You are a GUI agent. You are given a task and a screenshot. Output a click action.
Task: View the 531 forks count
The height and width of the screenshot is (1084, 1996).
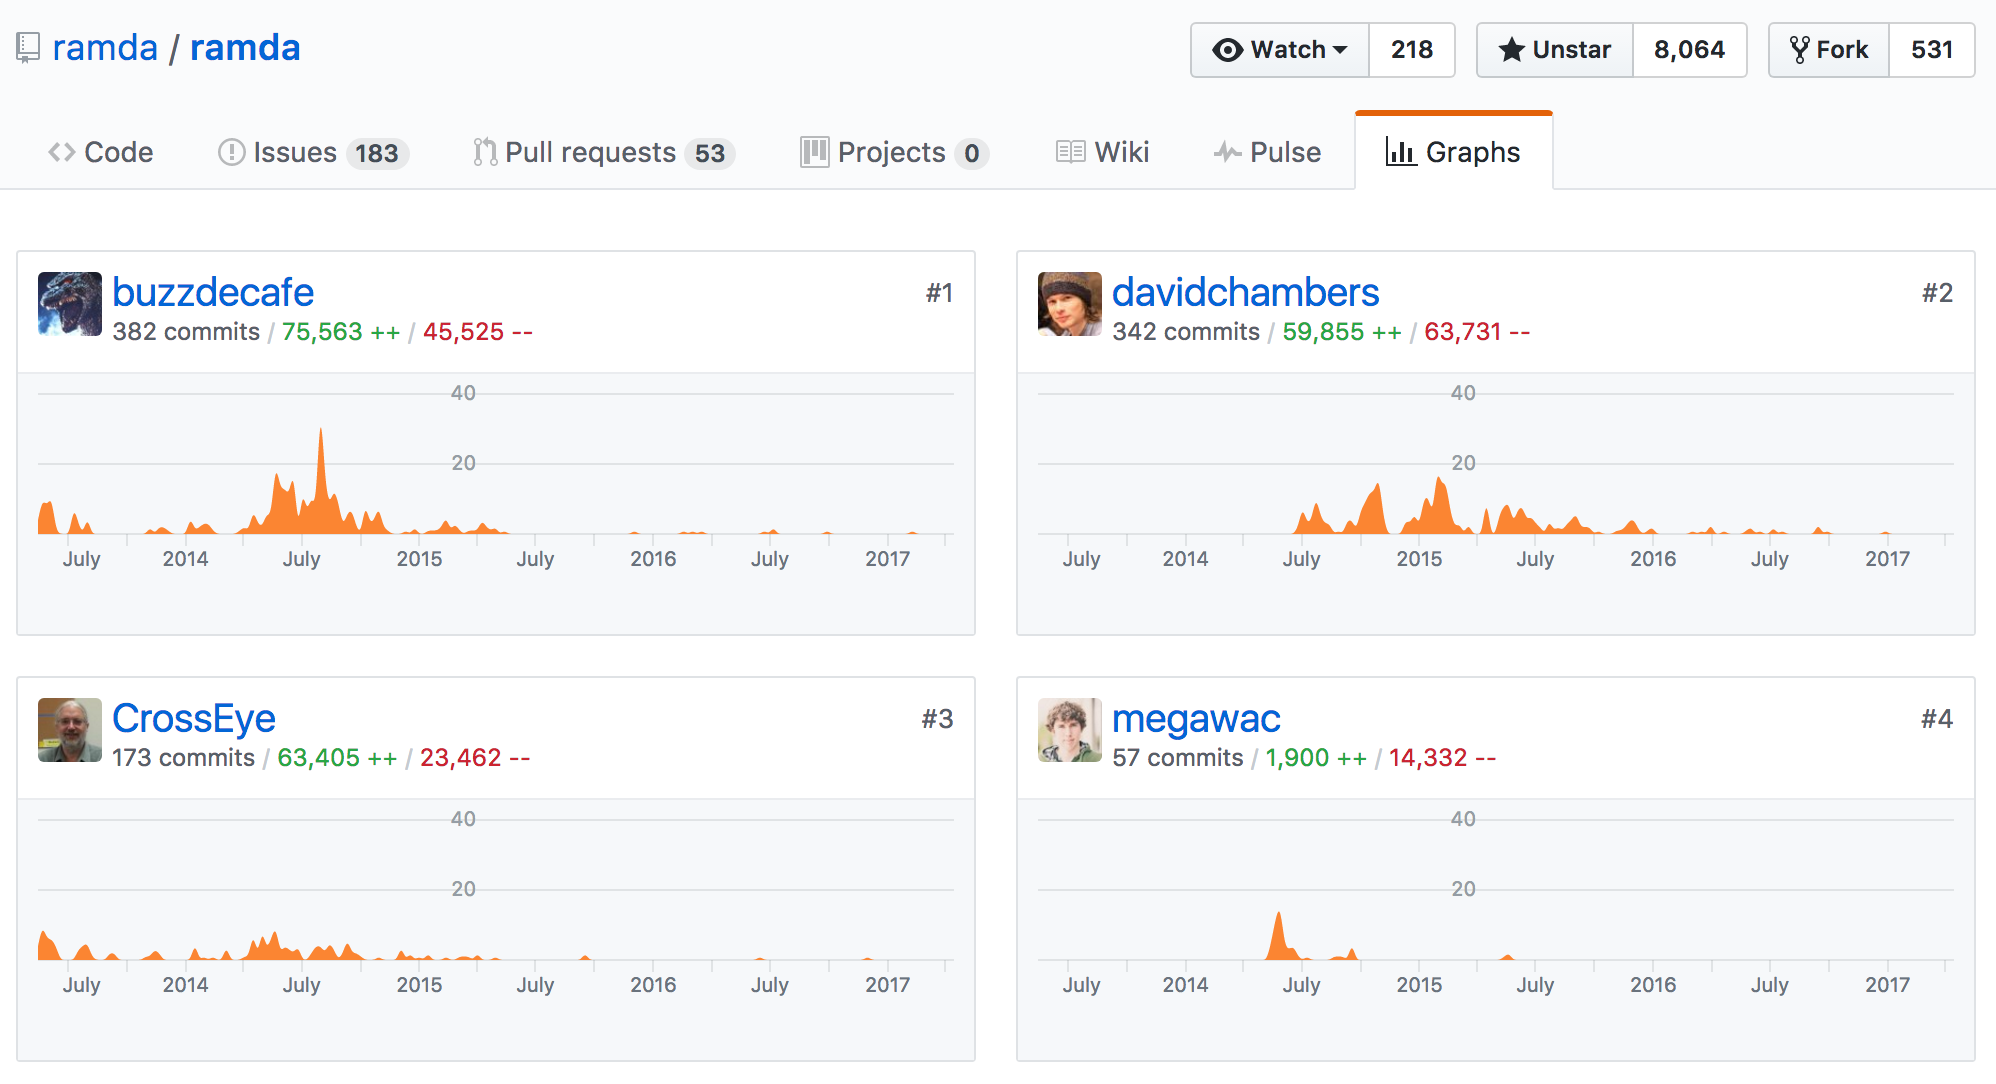coord(1931,50)
